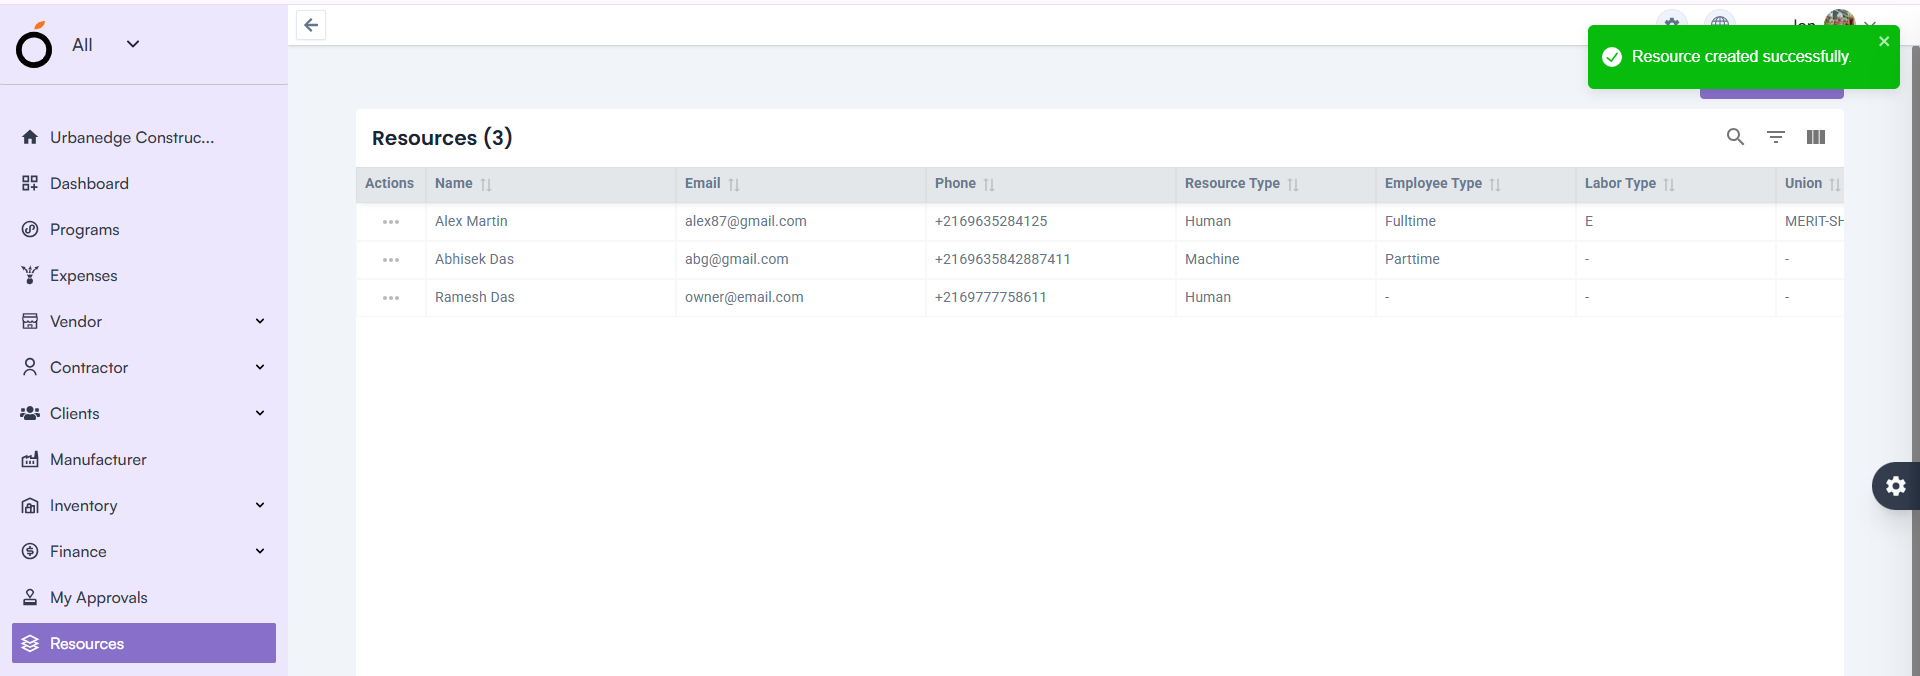
Task: Click the home icon in sidebar
Action: pos(30,137)
